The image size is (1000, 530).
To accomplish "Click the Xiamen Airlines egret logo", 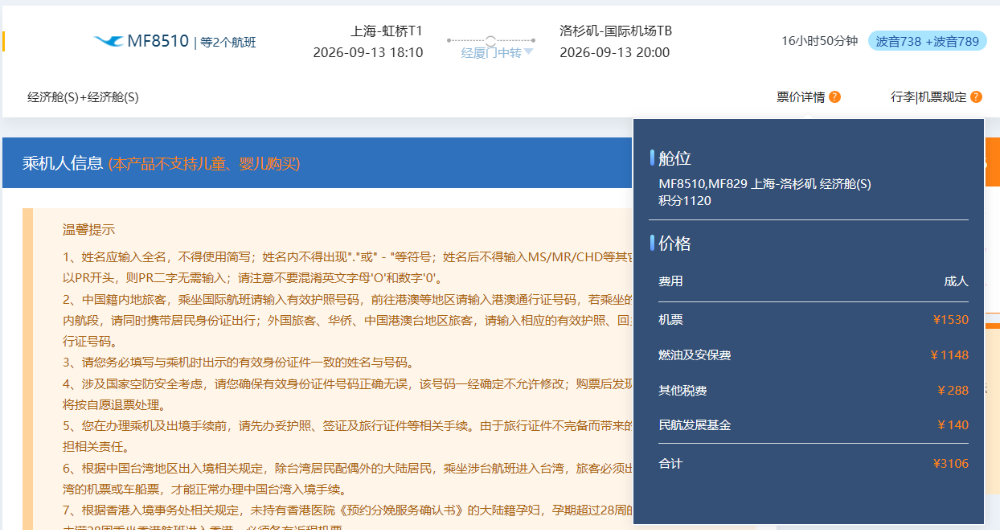I will point(108,41).
